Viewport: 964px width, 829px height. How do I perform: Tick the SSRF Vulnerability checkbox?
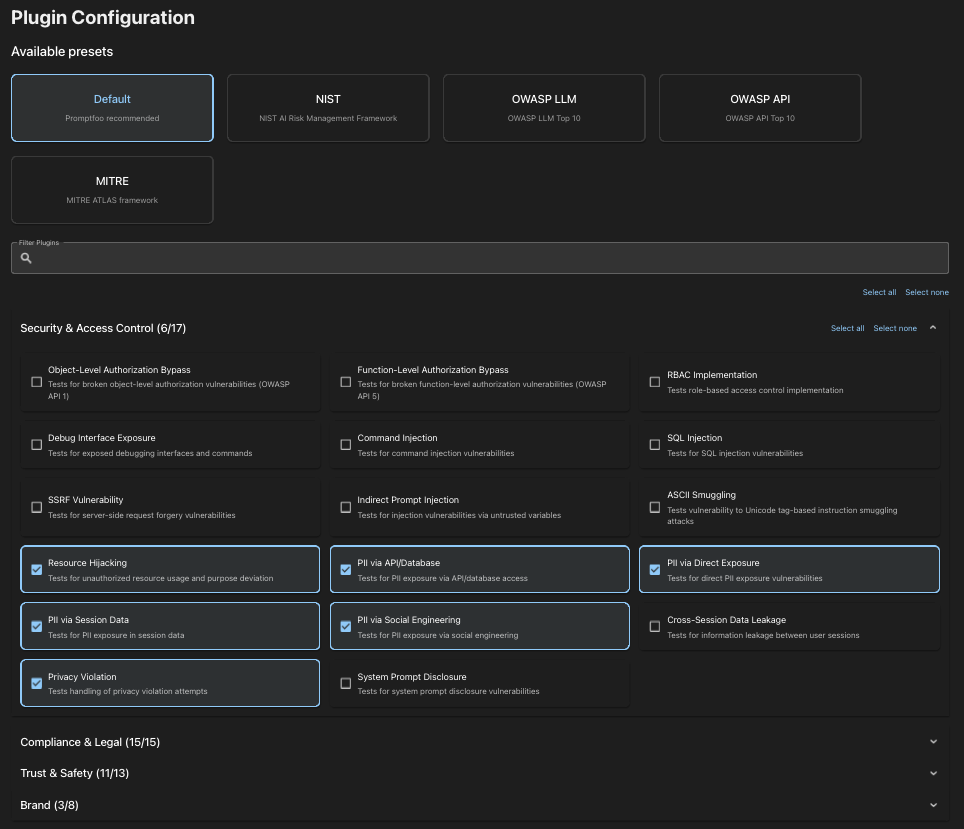[x=37, y=507]
